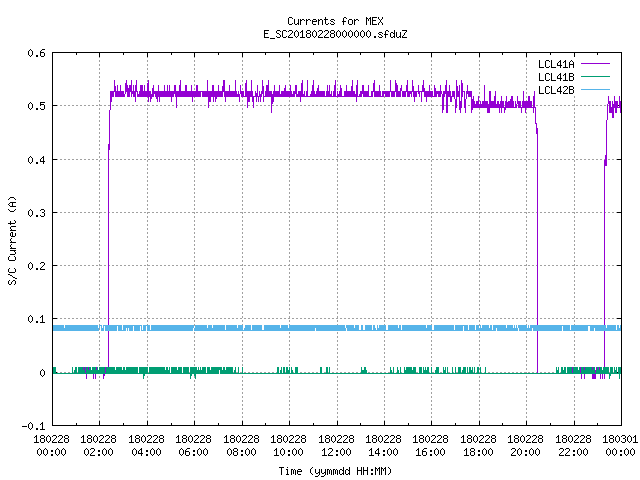The width and height of the screenshot is (640, 480).
Task: Click the x-axis tick 180228 14:00
Action: tap(383, 446)
